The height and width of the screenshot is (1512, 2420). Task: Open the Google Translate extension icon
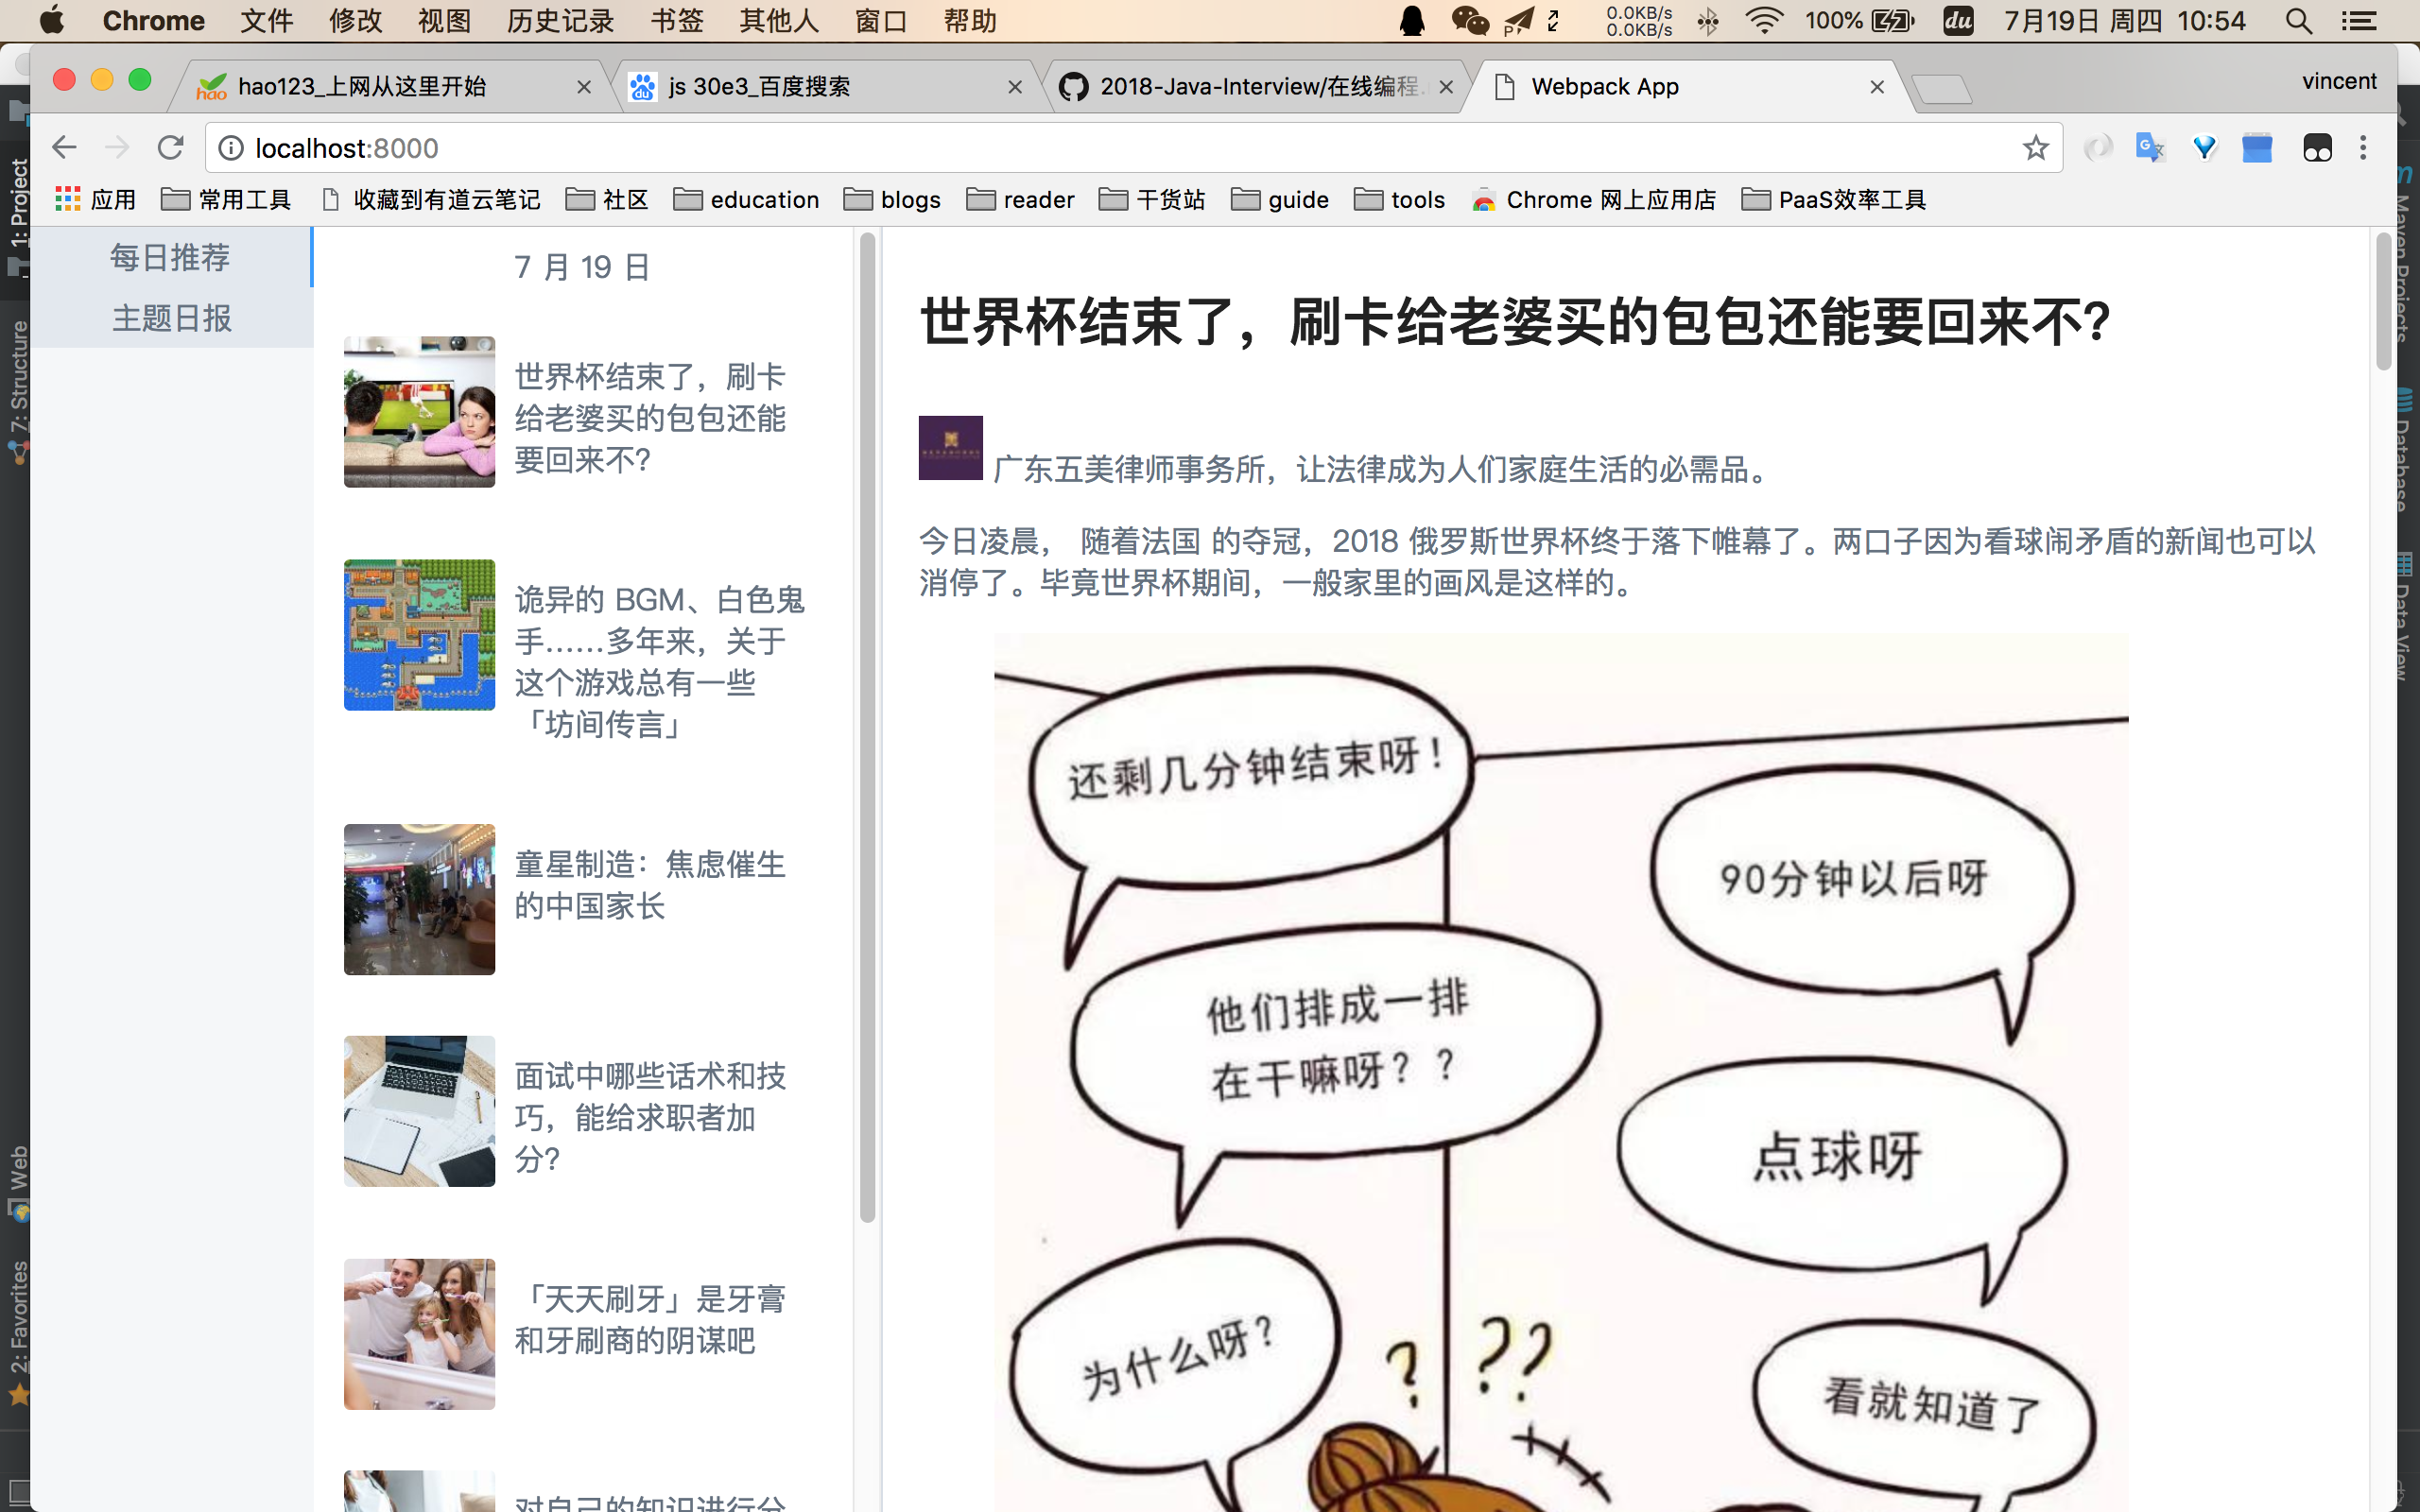(2149, 148)
